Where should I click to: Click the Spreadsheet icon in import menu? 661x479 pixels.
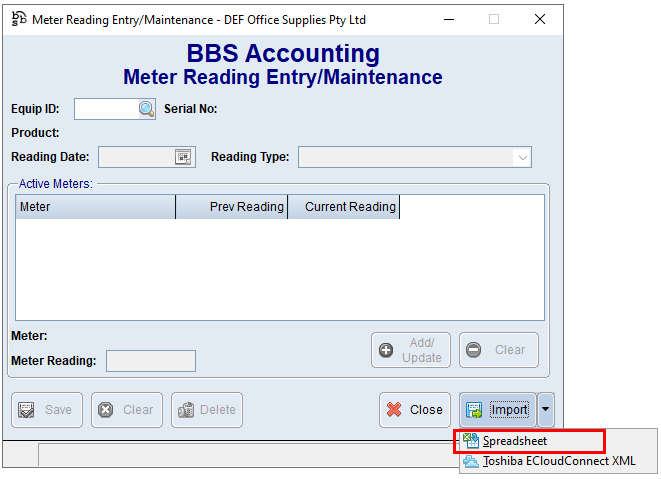click(471, 441)
